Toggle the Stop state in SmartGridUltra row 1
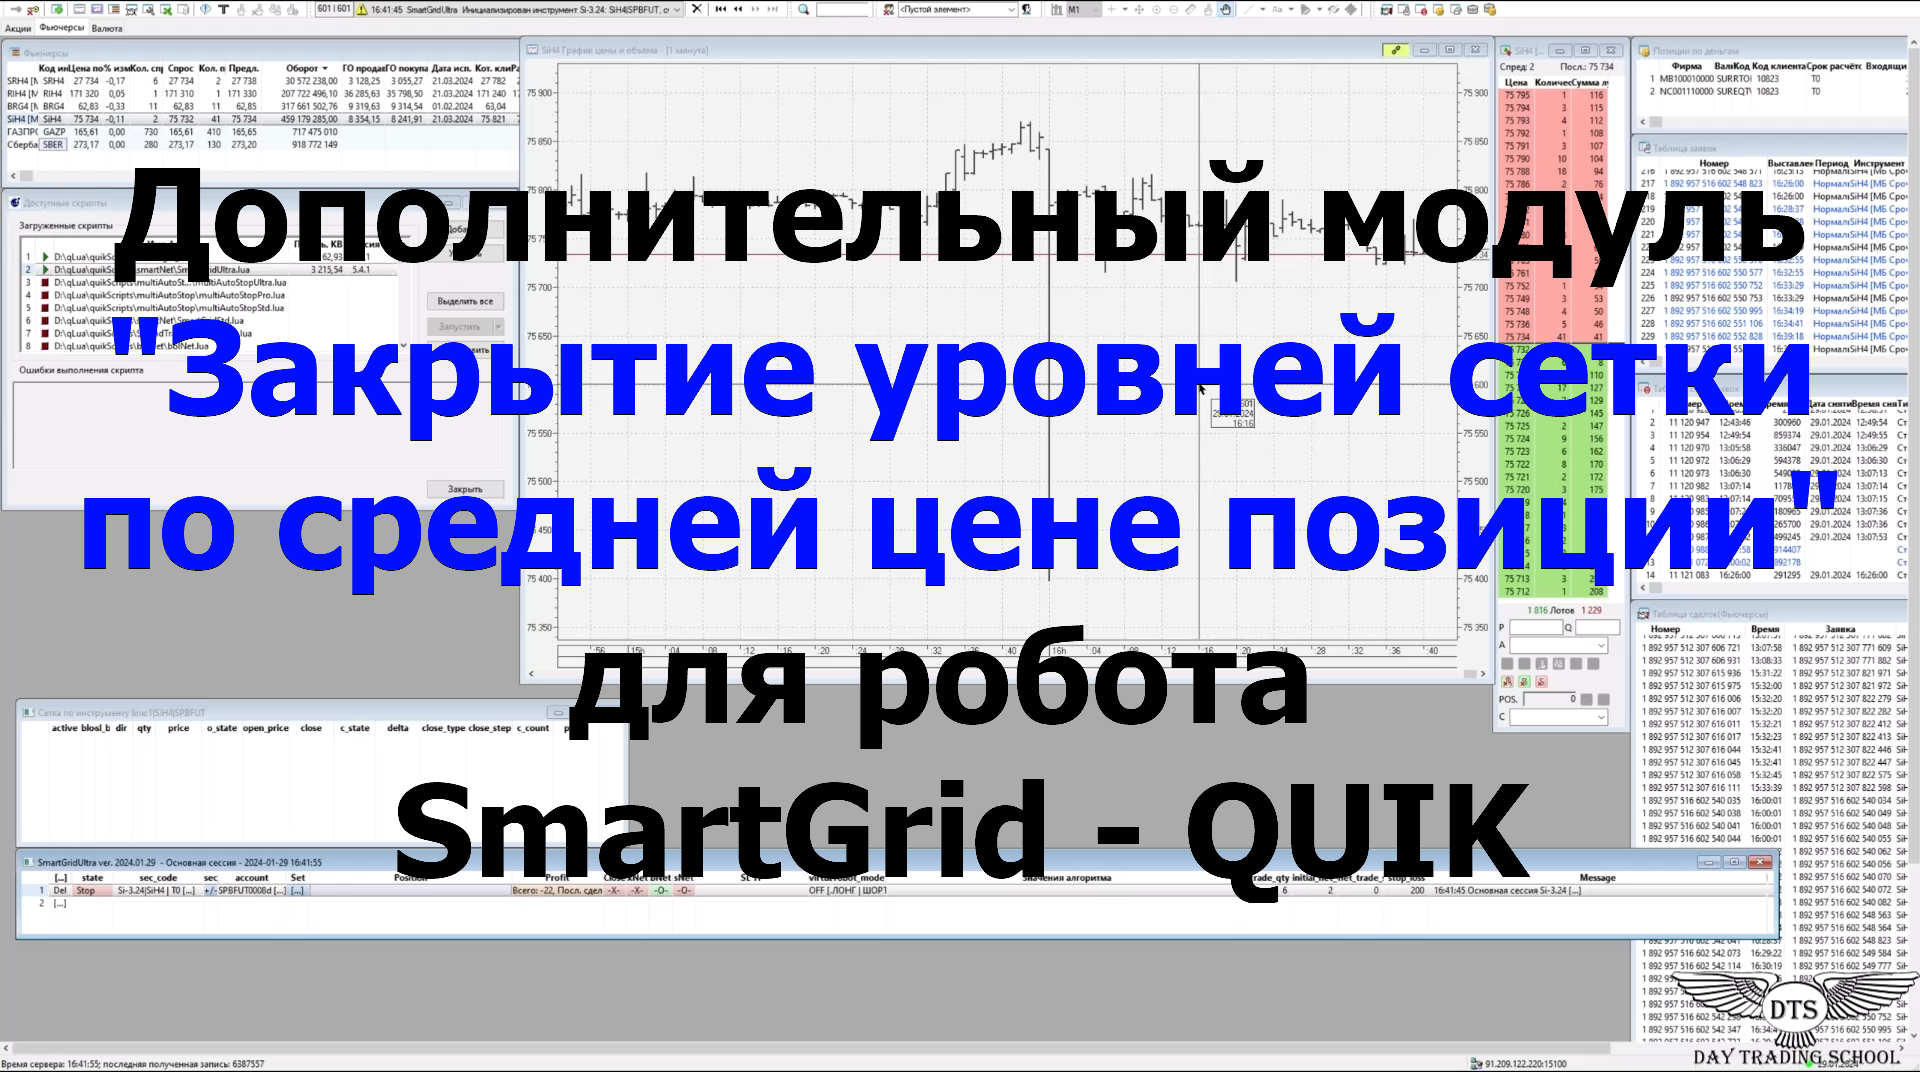The width and height of the screenshot is (1920, 1072). click(88, 890)
